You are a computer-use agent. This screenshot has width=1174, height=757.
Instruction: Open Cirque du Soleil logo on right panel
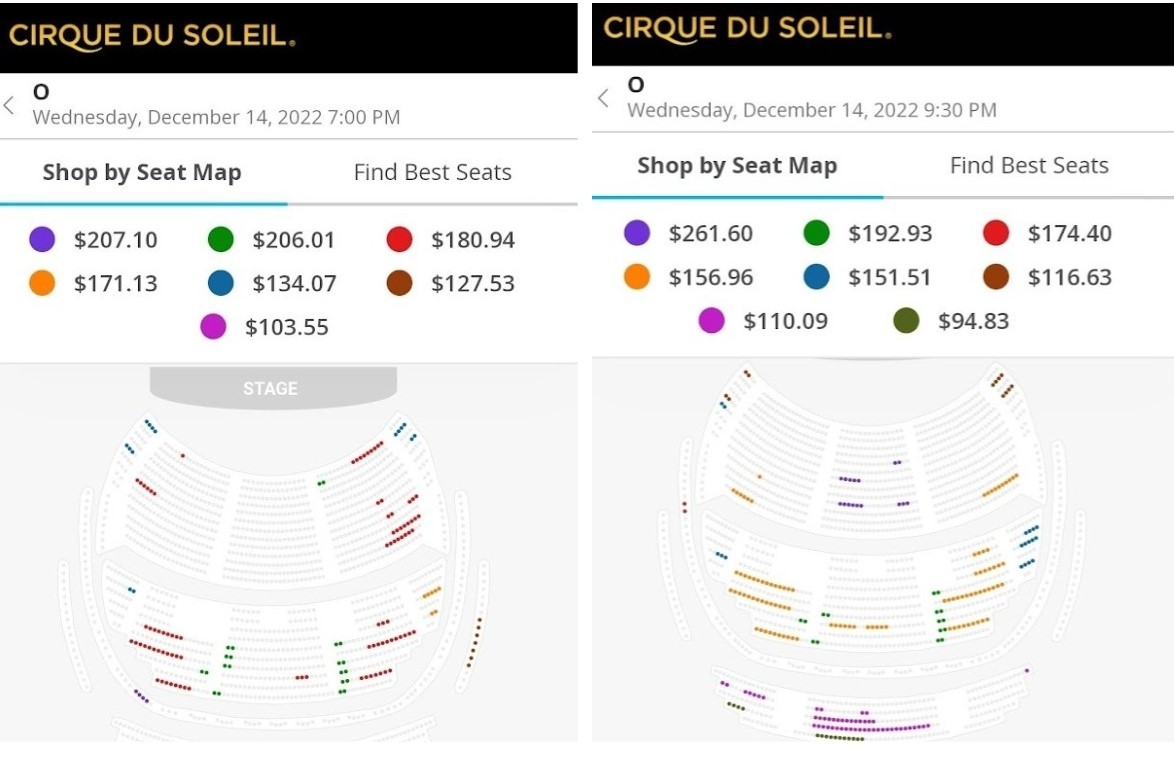(x=747, y=28)
